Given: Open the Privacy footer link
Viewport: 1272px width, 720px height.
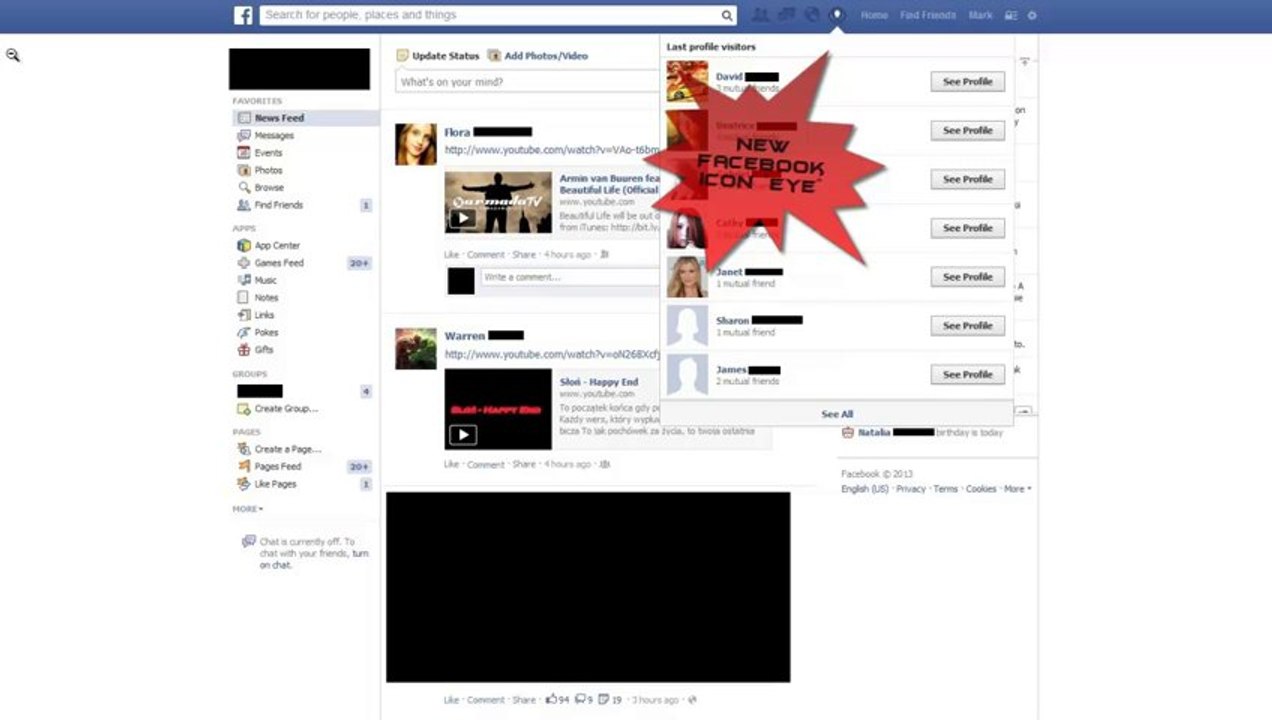Looking at the screenshot, I should coord(911,489).
